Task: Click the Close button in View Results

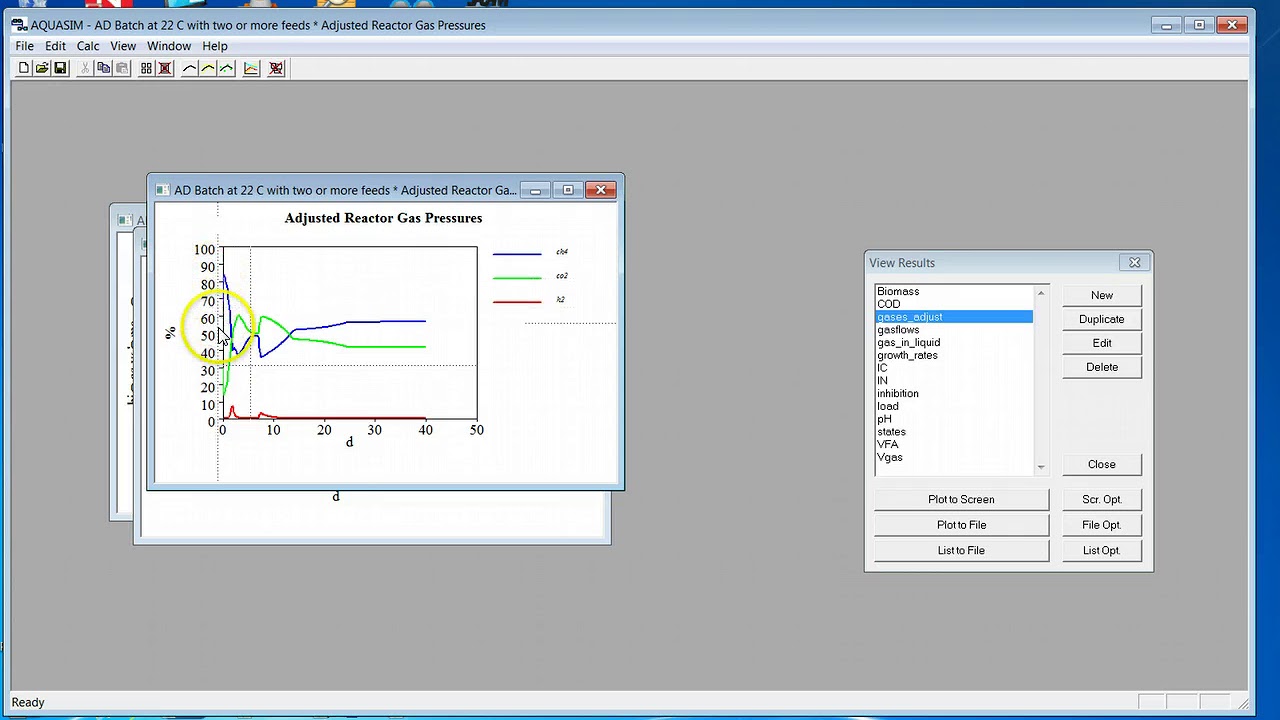Action: coord(1102,464)
